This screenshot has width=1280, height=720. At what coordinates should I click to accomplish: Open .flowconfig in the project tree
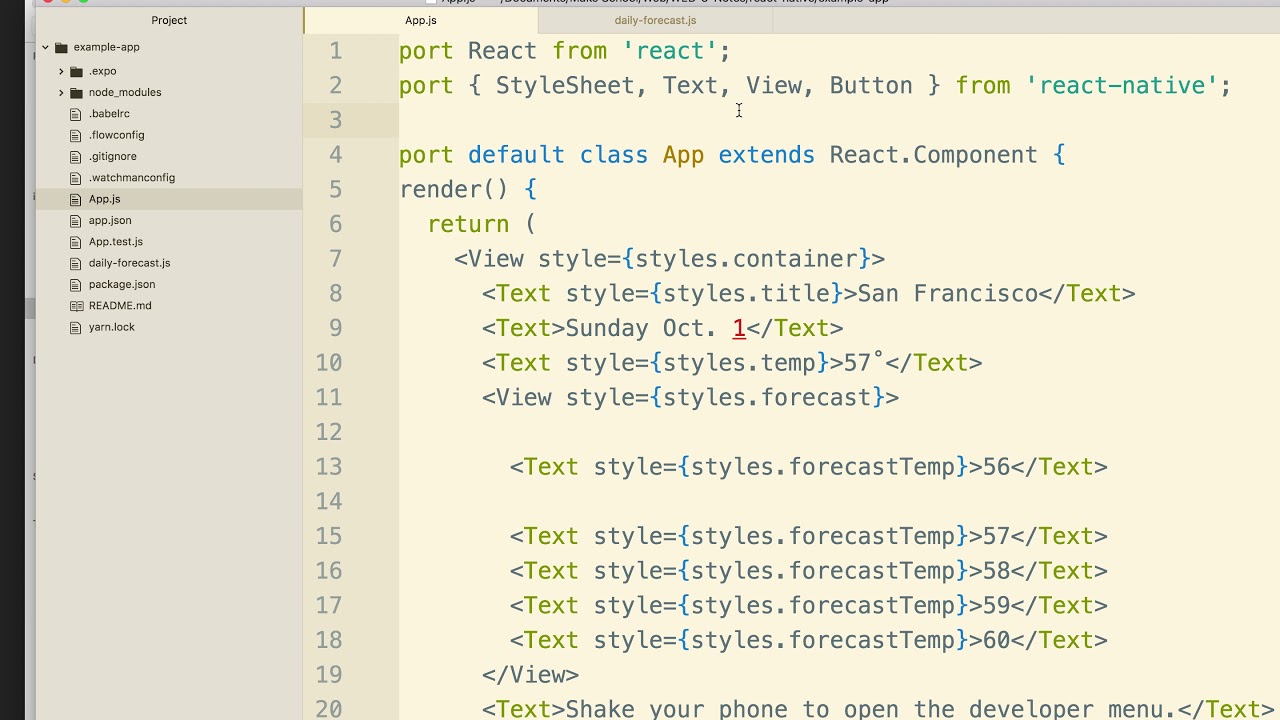click(116, 135)
